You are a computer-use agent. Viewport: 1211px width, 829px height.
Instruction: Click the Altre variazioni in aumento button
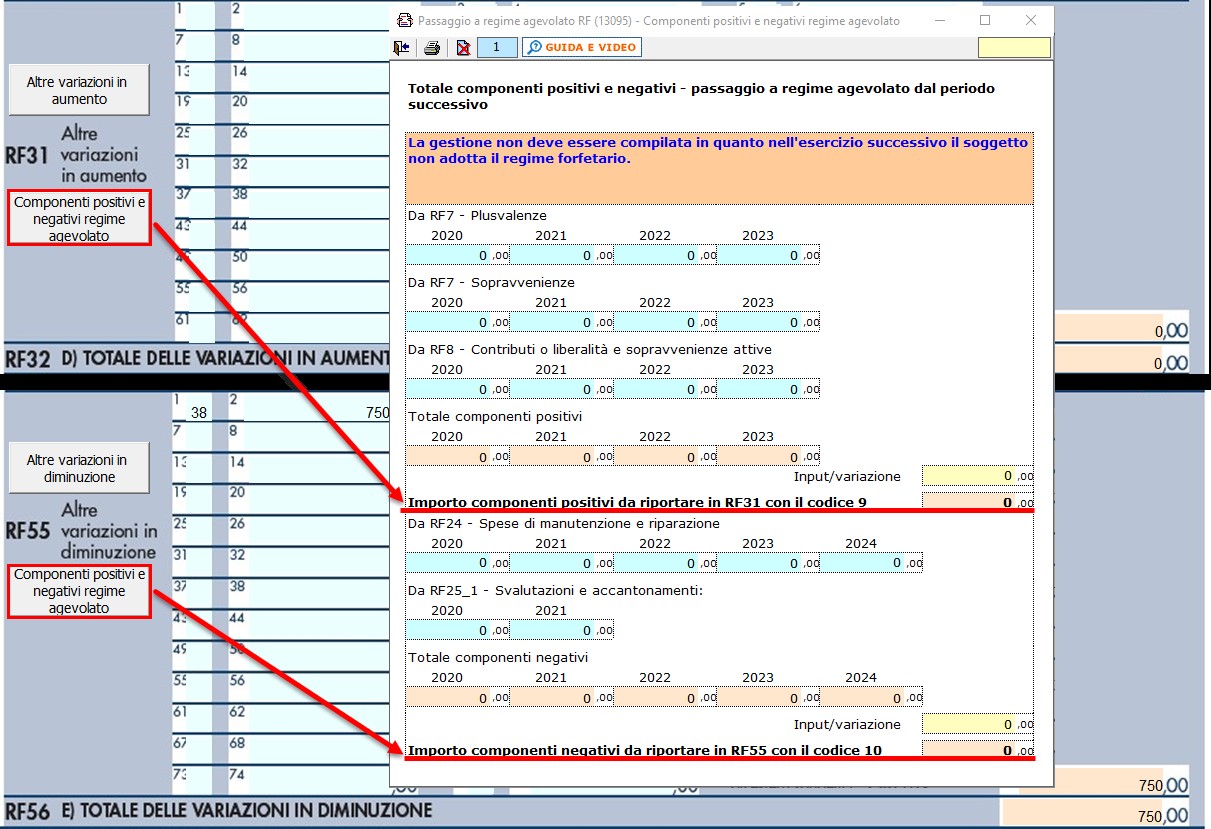coord(79,91)
